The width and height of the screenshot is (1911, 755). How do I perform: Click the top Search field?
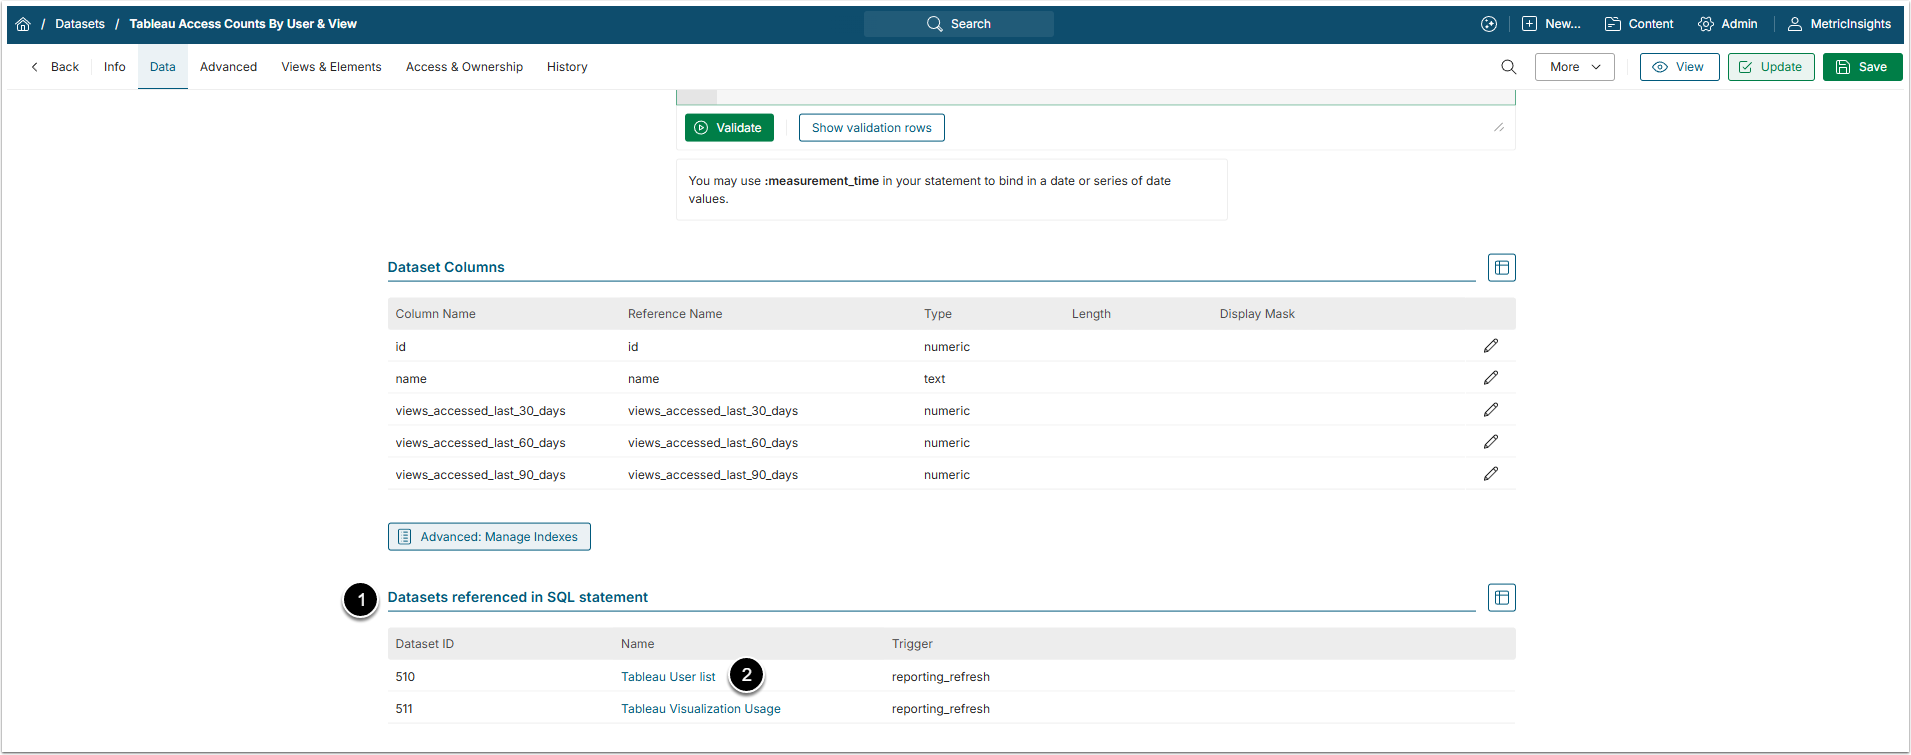958,24
